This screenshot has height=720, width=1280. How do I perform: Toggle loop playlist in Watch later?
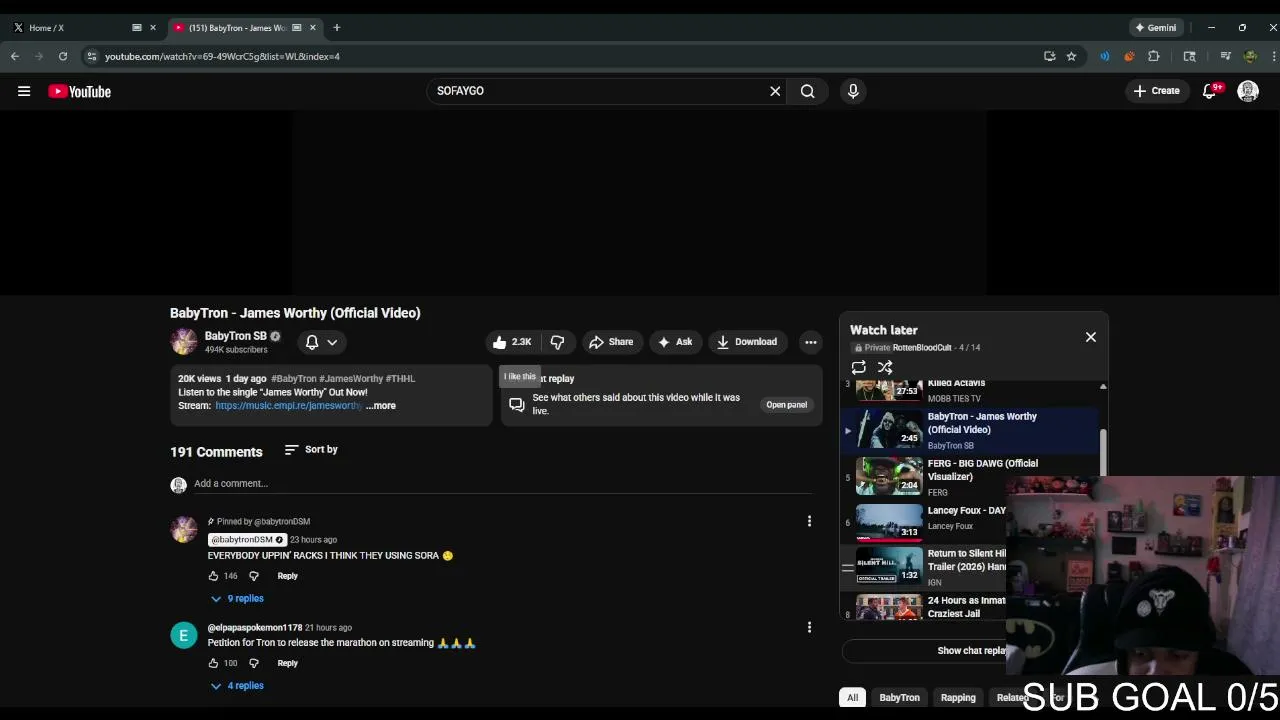(859, 367)
